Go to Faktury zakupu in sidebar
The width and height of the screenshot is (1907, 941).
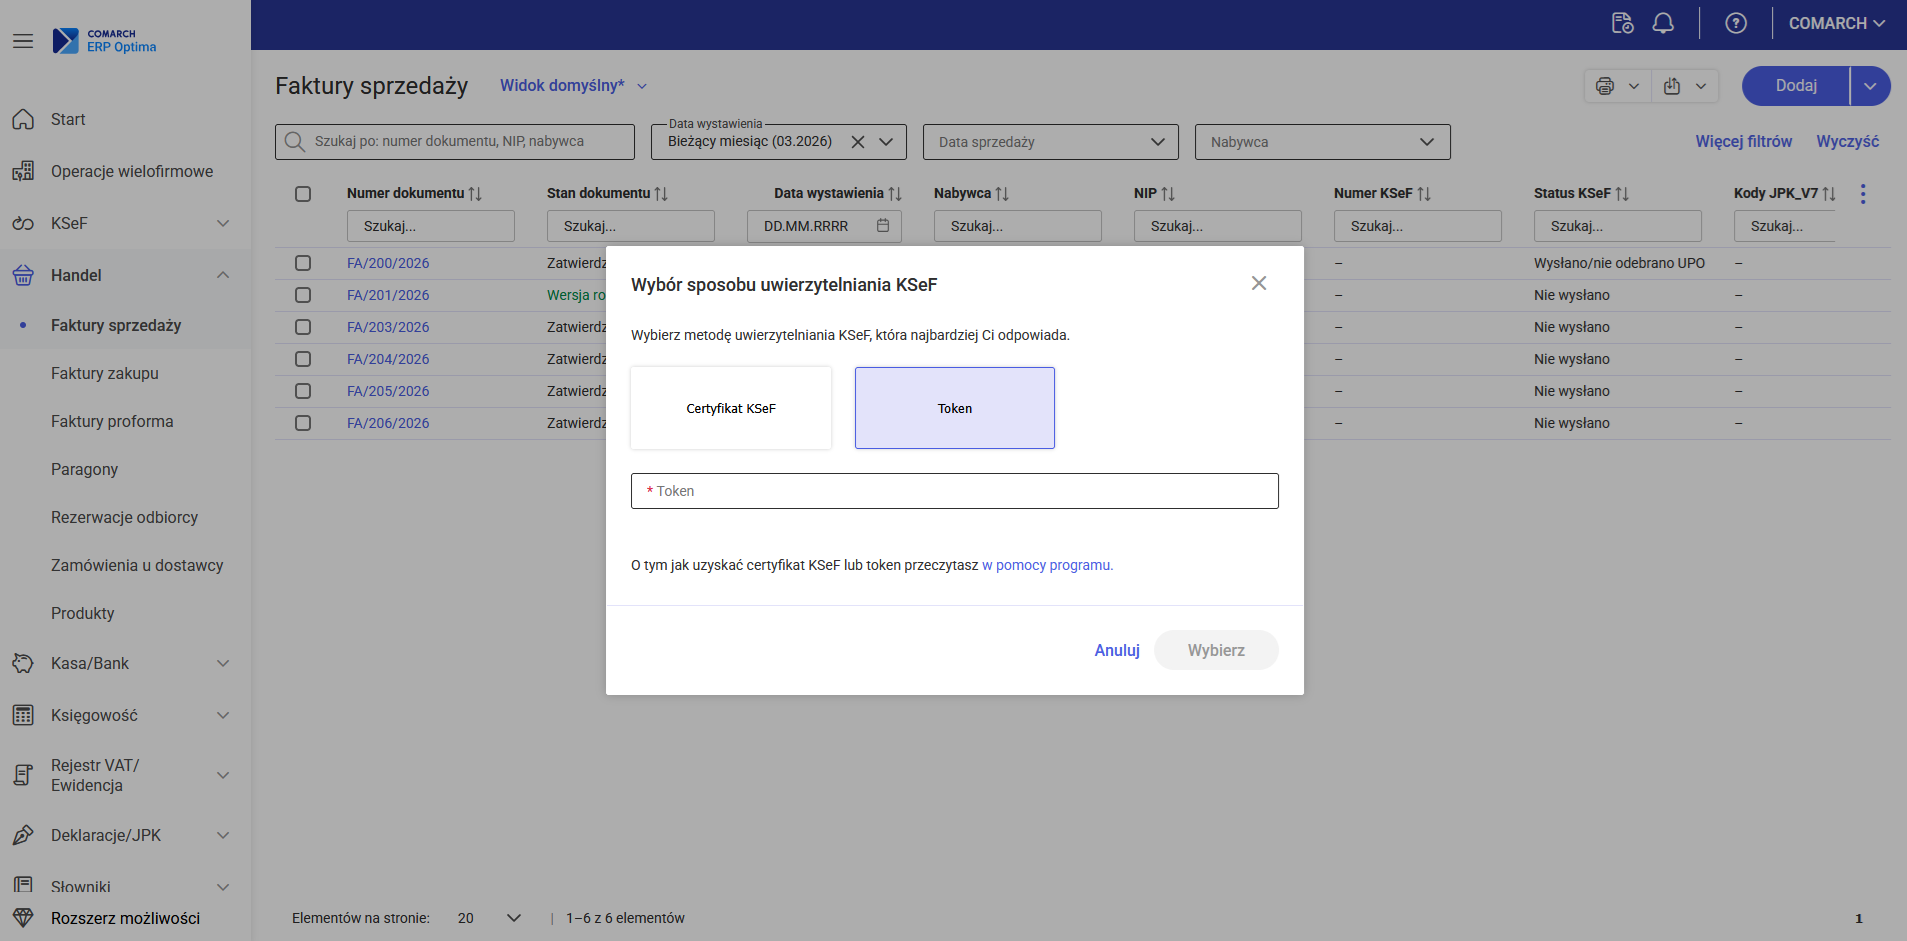click(105, 373)
